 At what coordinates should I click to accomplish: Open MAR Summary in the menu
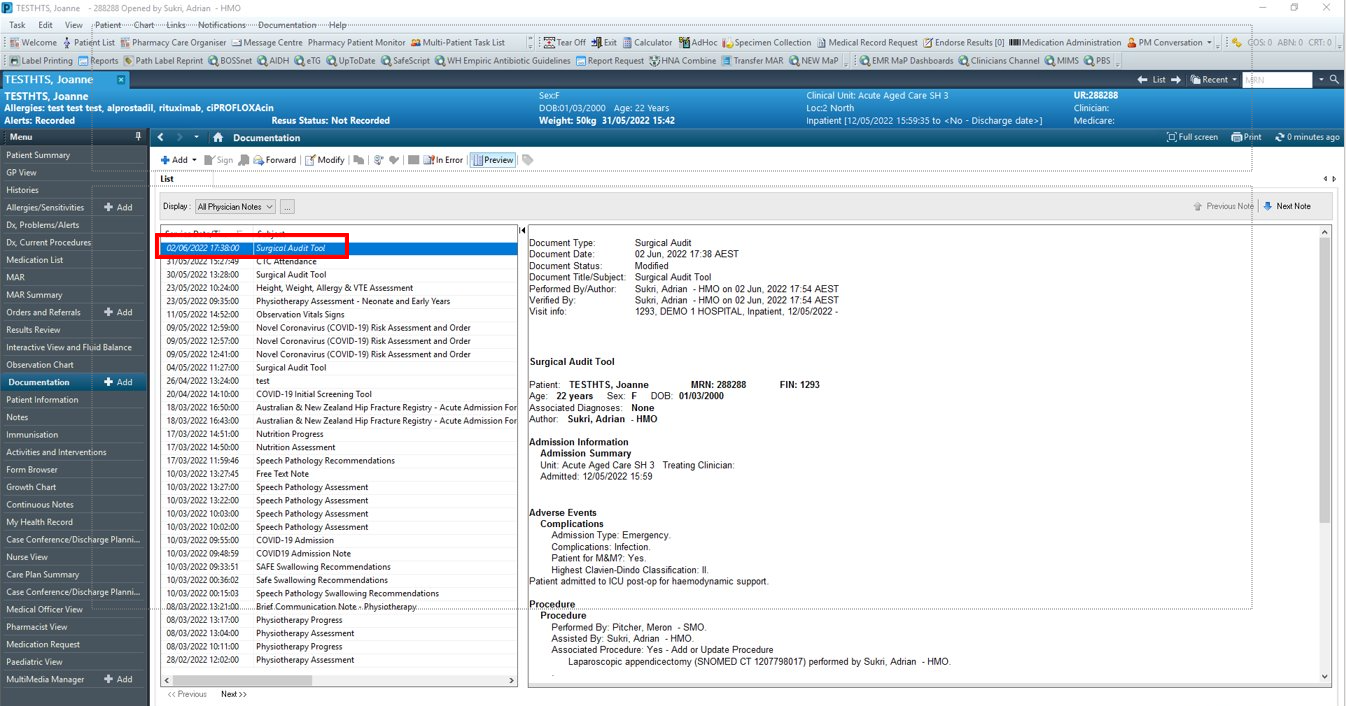(34, 295)
